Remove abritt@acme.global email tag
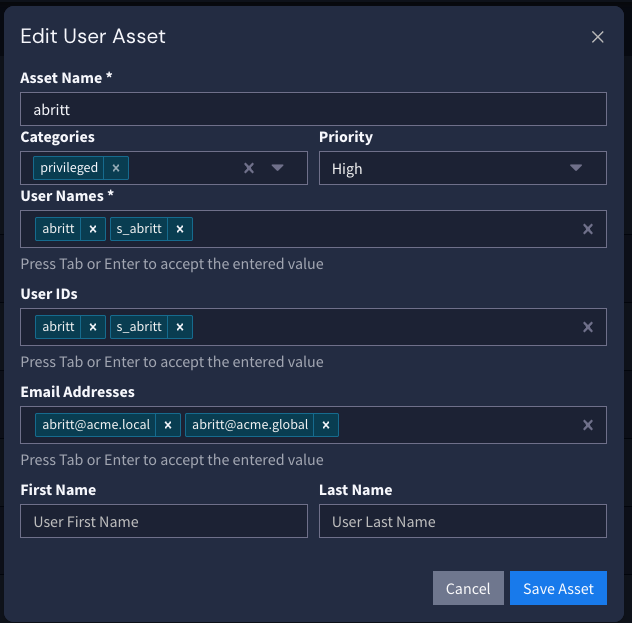The height and width of the screenshot is (623, 632). [326, 425]
